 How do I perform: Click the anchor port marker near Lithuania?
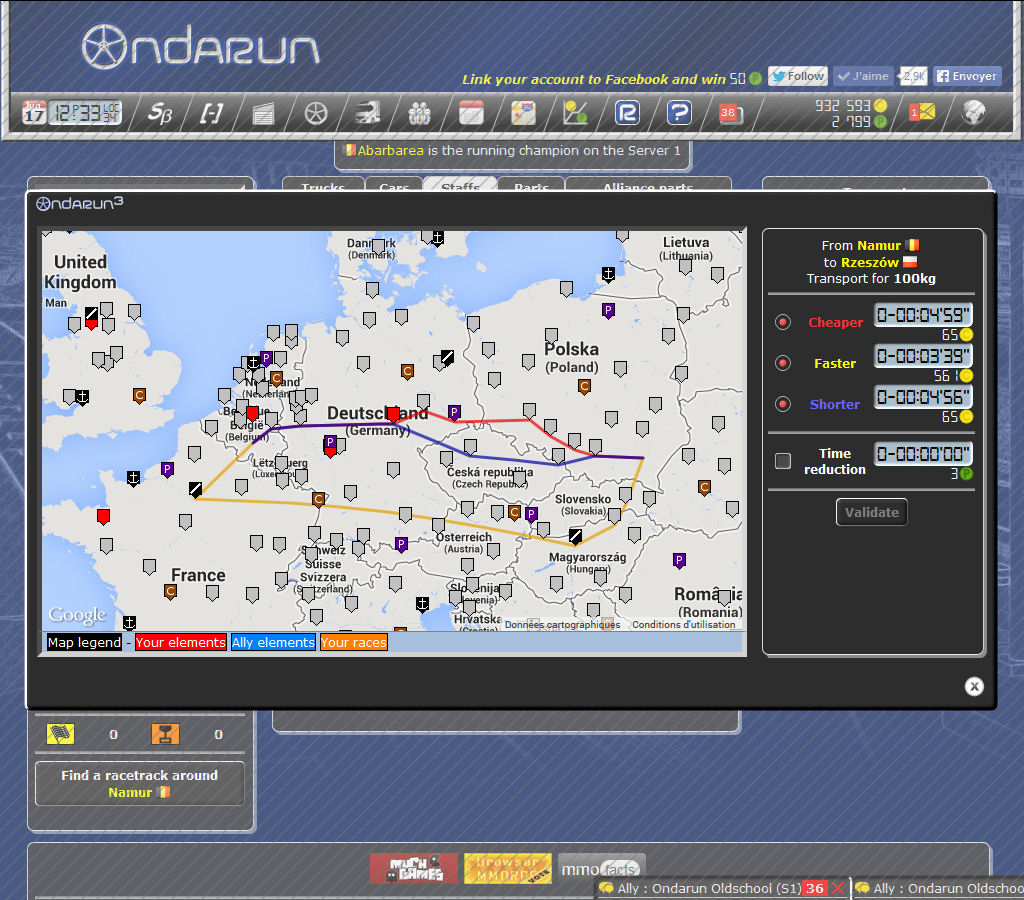point(609,274)
